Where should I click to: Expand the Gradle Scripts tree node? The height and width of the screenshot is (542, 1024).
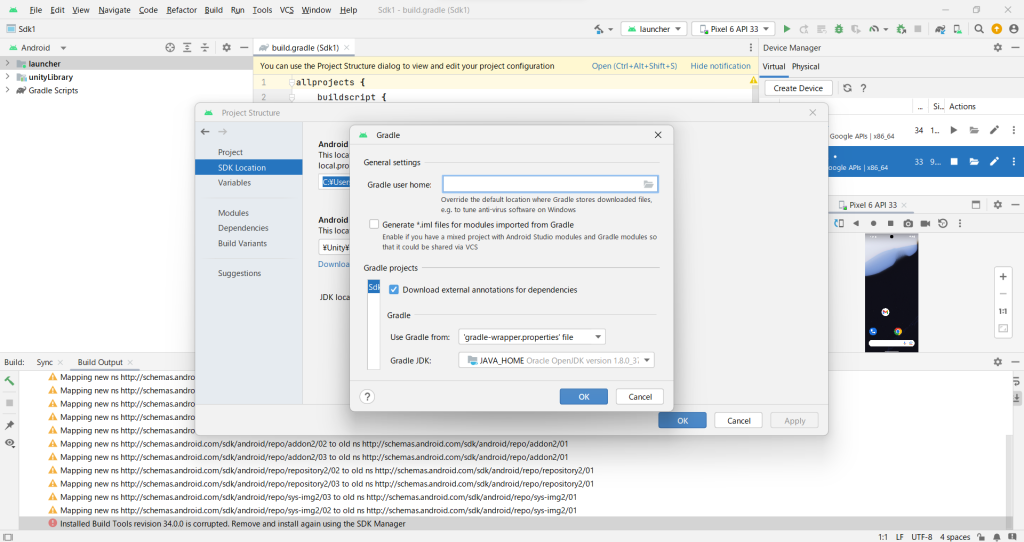coord(7,90)
